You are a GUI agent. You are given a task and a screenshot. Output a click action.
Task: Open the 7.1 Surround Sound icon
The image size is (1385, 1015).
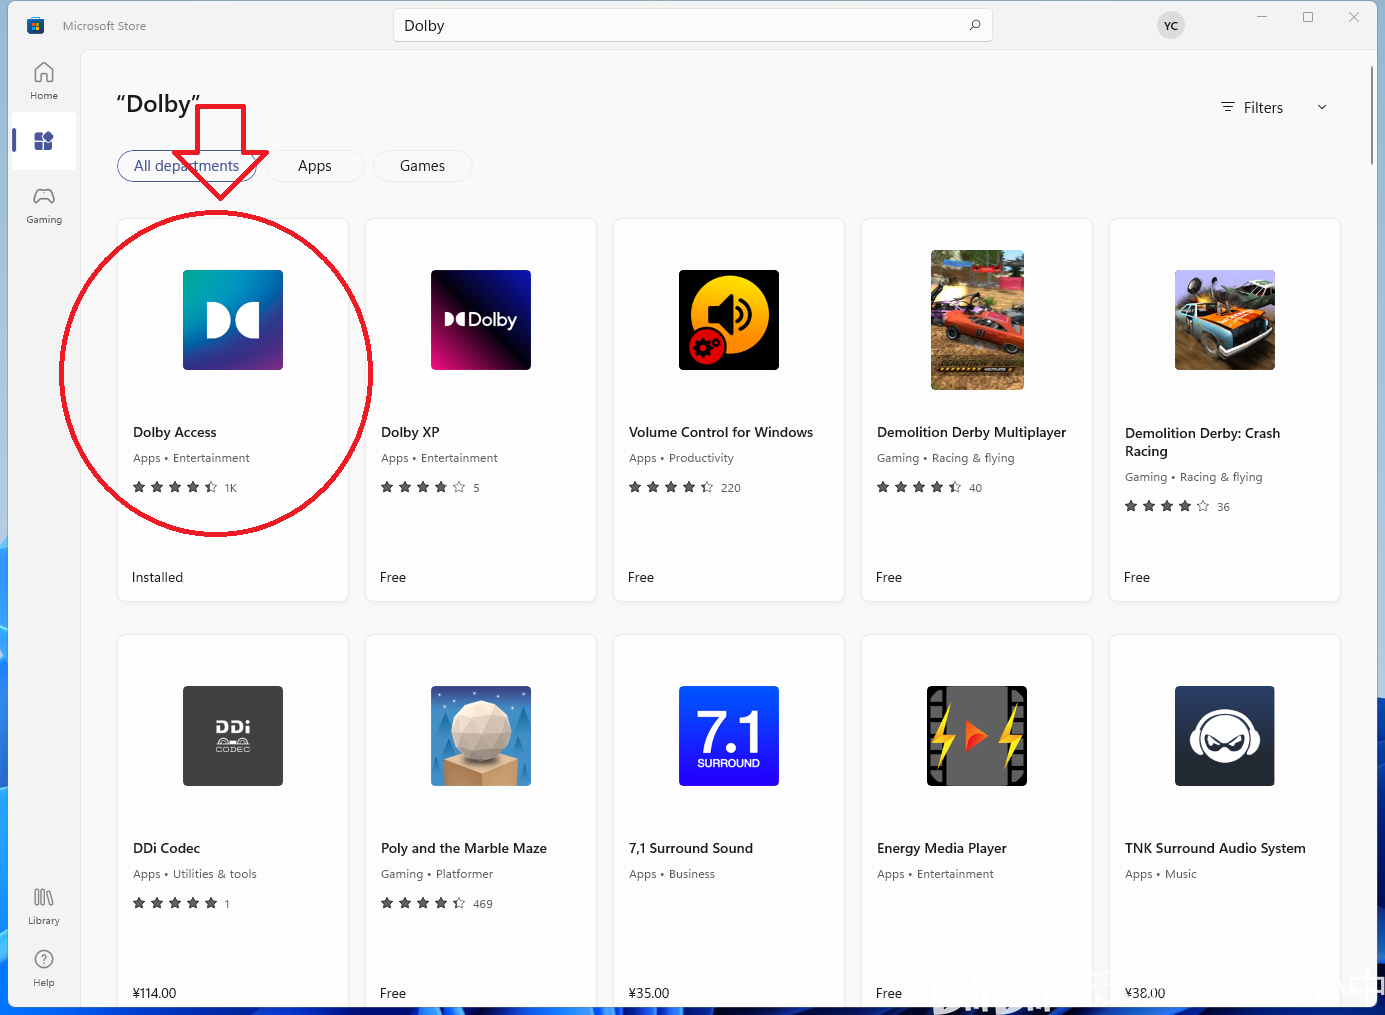729,736
